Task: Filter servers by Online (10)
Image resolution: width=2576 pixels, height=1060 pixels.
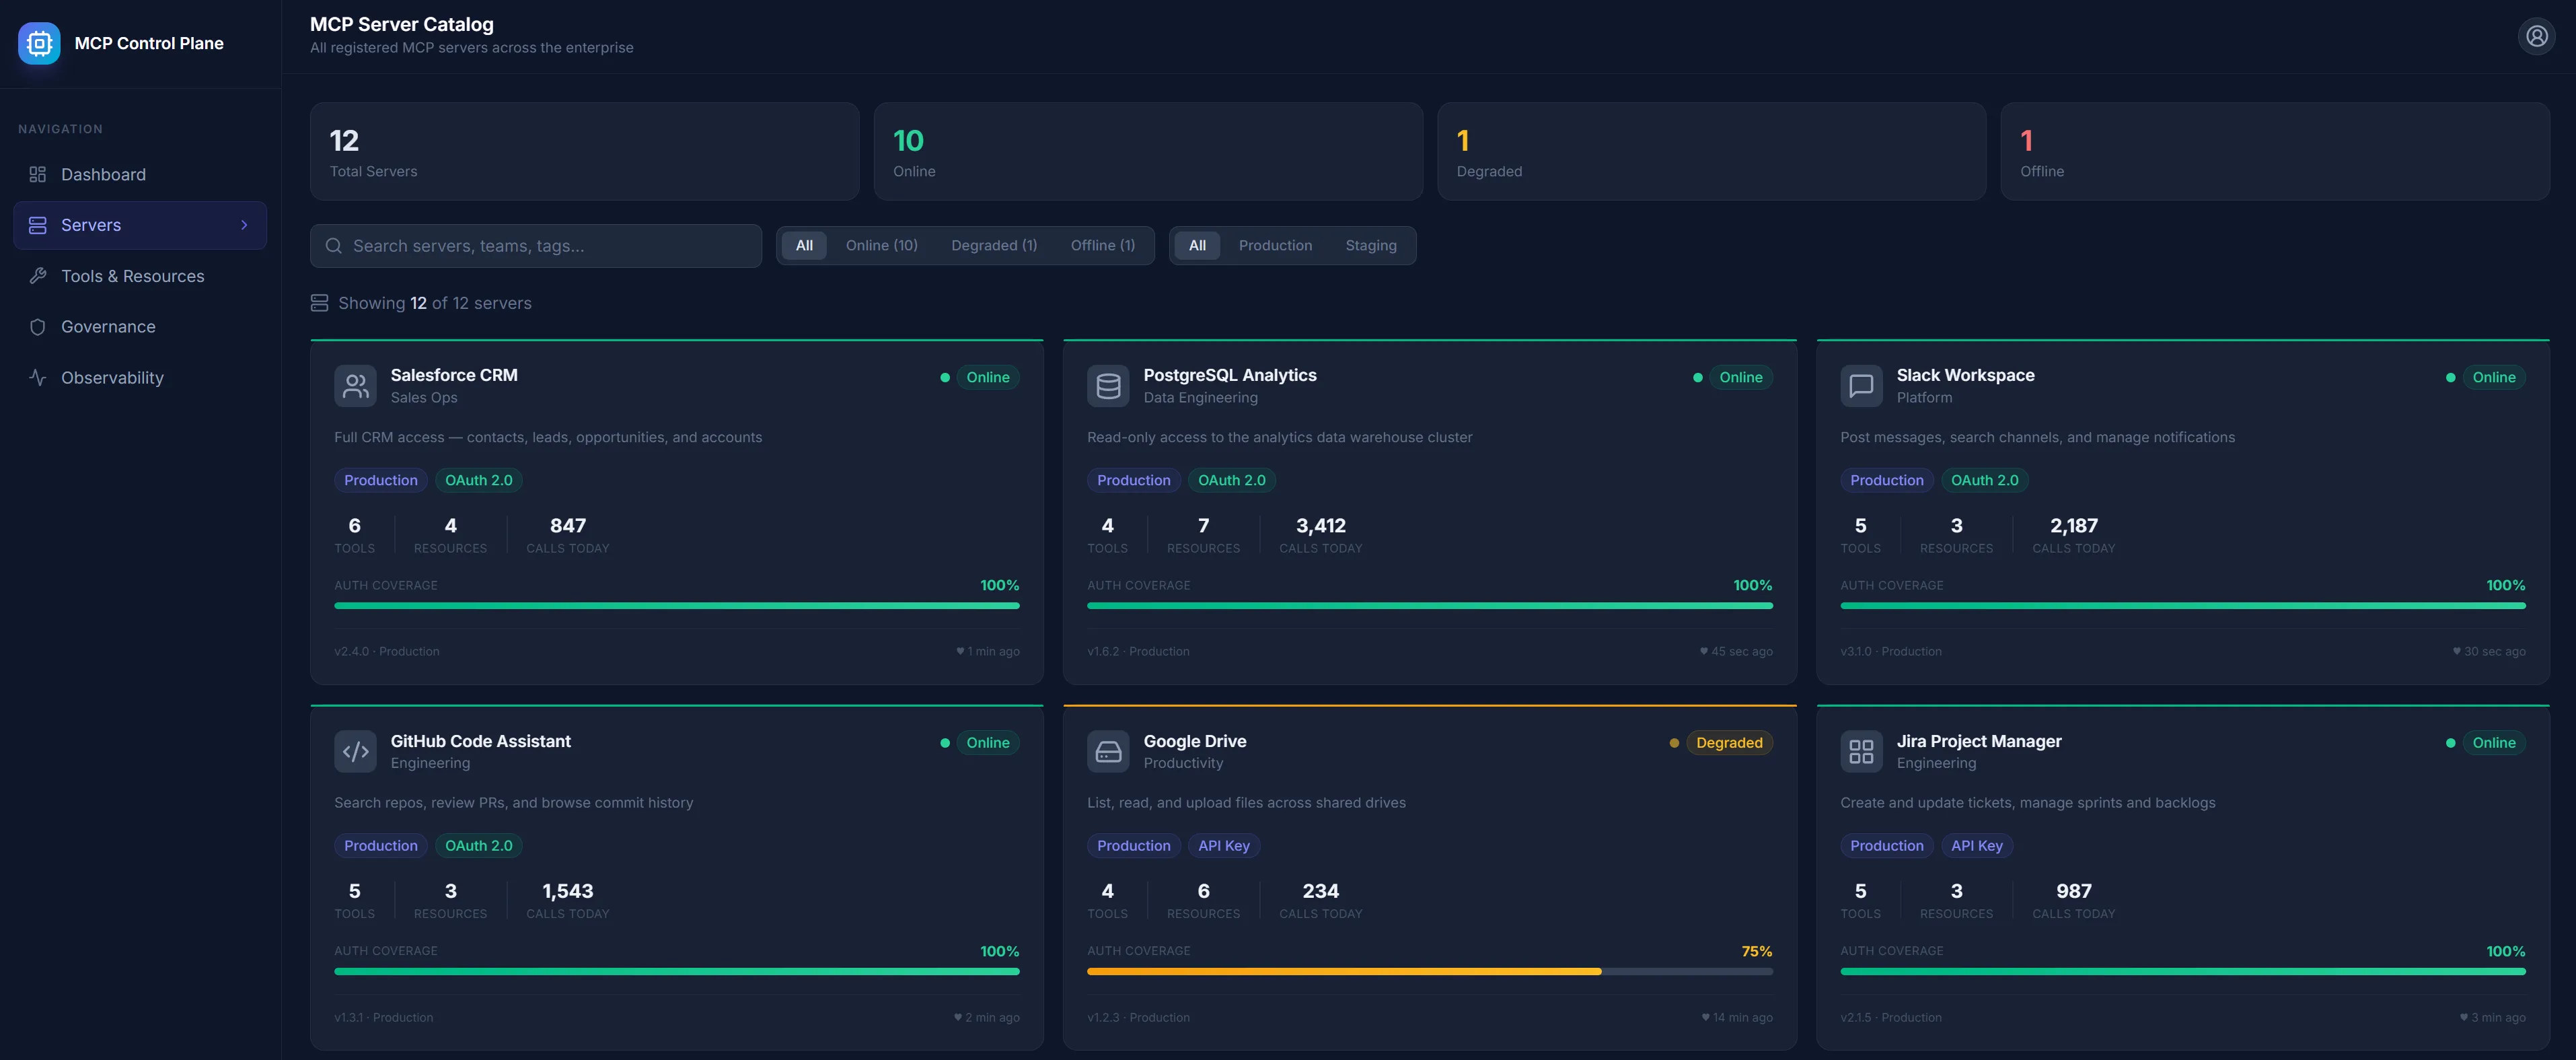Action: [x=881, y=246]
